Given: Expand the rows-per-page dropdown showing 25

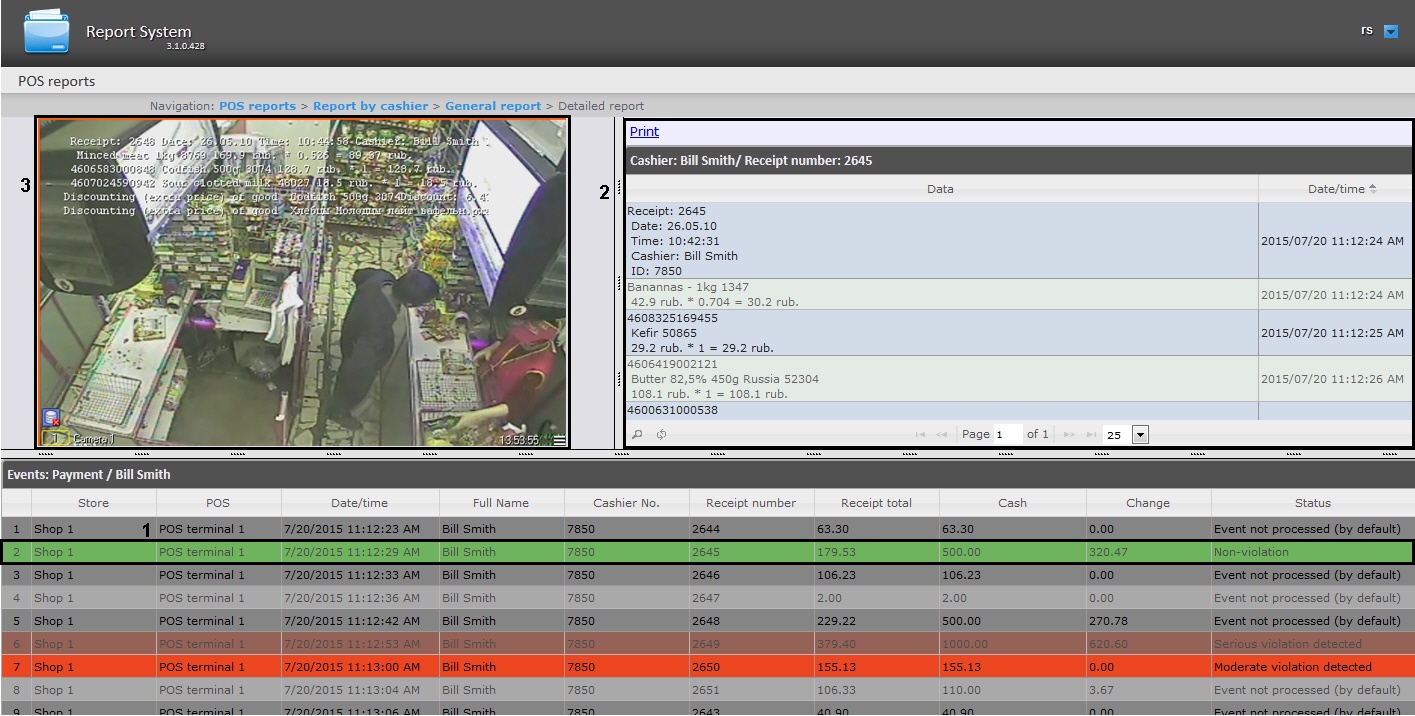Looking at the screenshot, I should (x=1140, y=435).
